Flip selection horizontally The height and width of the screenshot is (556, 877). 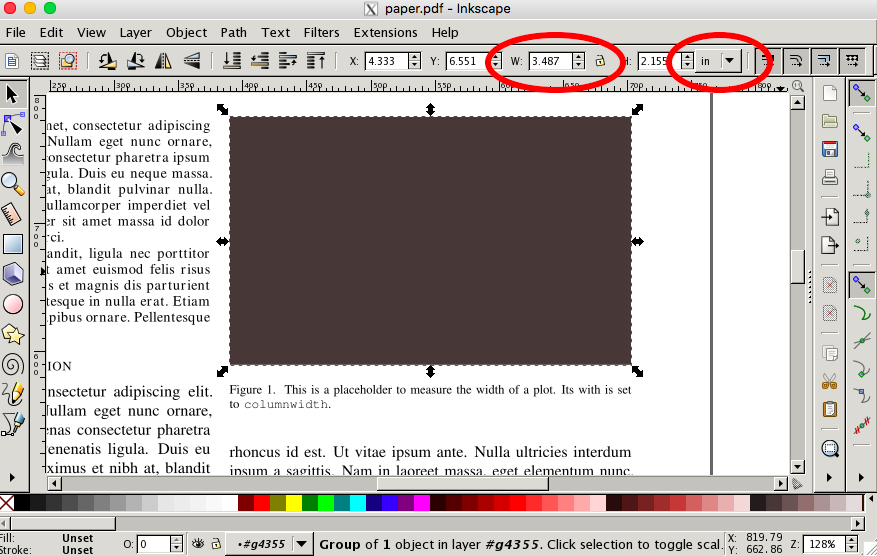163,61
